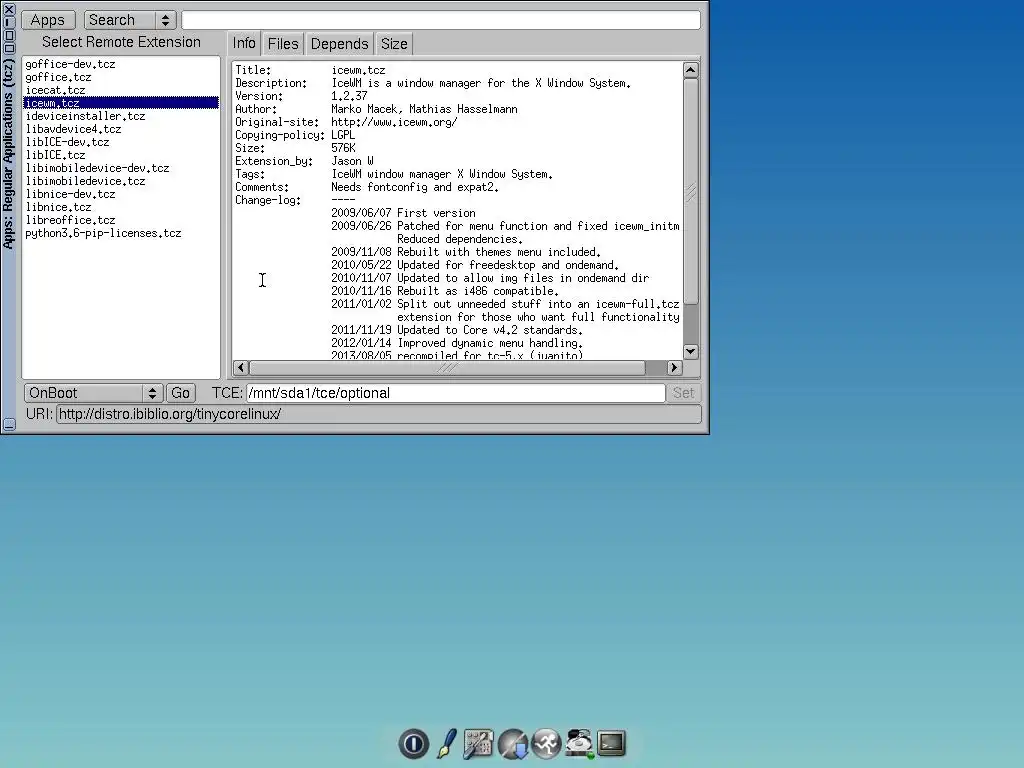Click the Go button
Viewport: 1024px width, 768px height.
(180, 393)
